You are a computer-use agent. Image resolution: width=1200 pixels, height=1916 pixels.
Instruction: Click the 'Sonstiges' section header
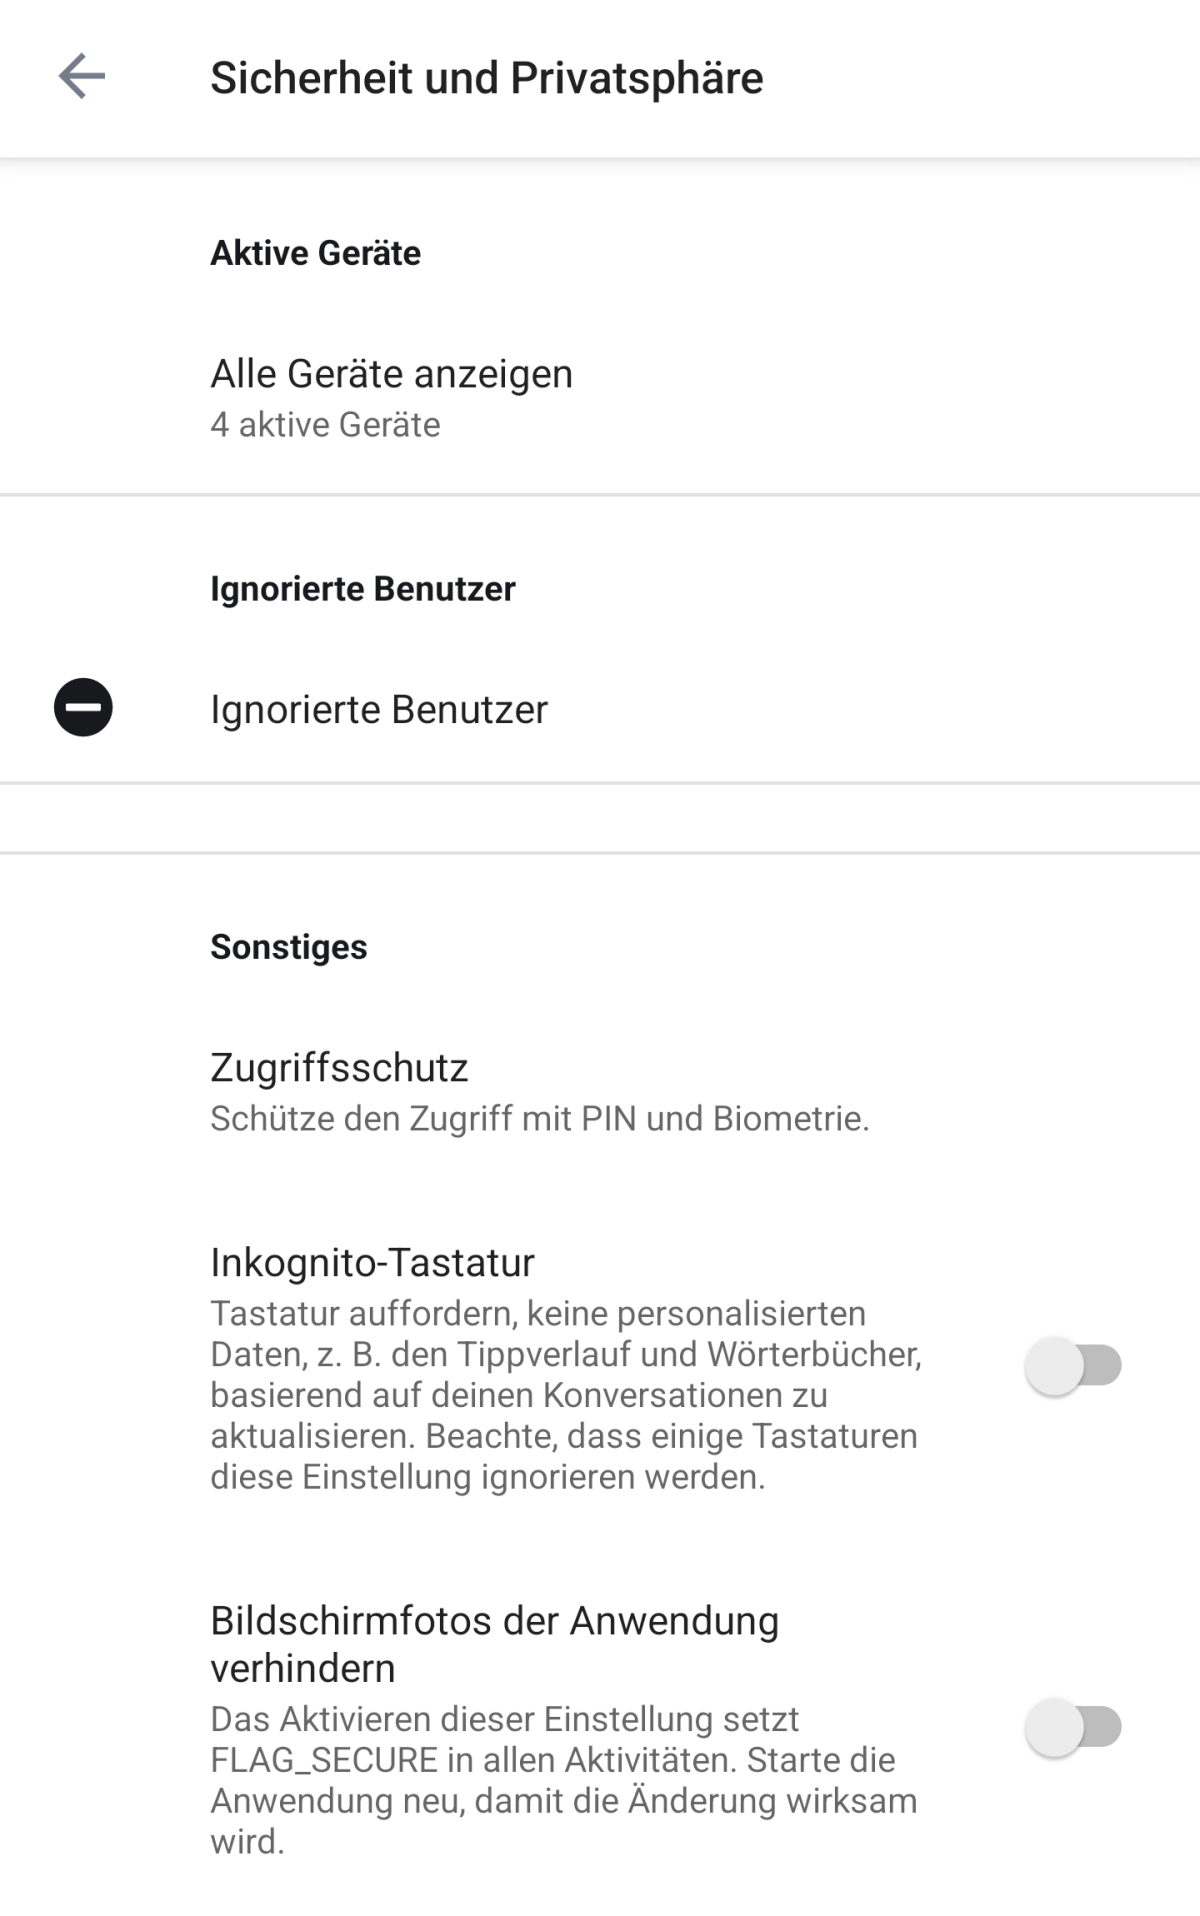point(288,947)
